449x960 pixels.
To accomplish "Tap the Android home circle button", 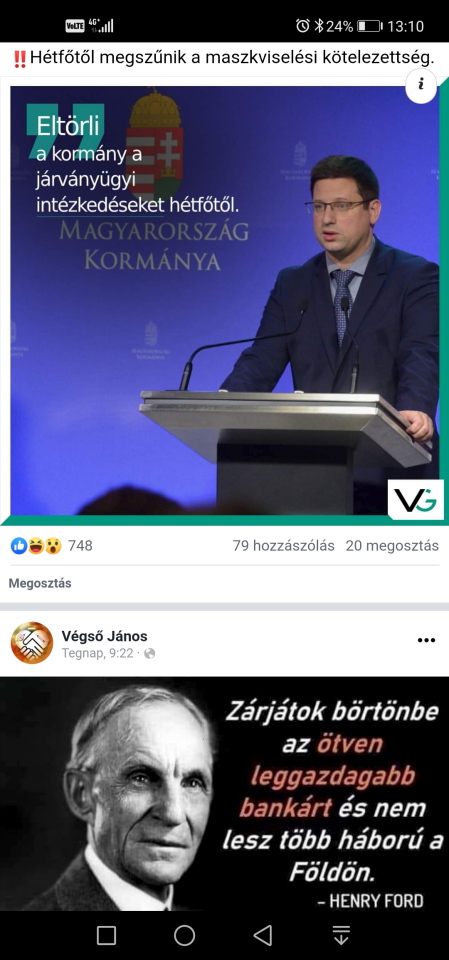I will click(x=184, y=935).
